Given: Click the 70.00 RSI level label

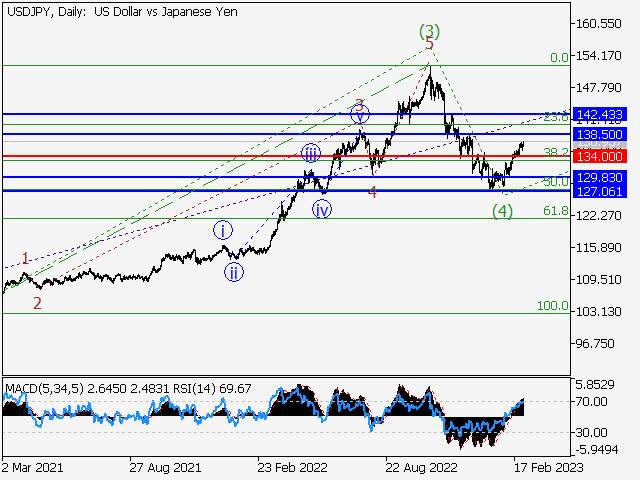Looking at the screenshot, I should pos(591,402).
